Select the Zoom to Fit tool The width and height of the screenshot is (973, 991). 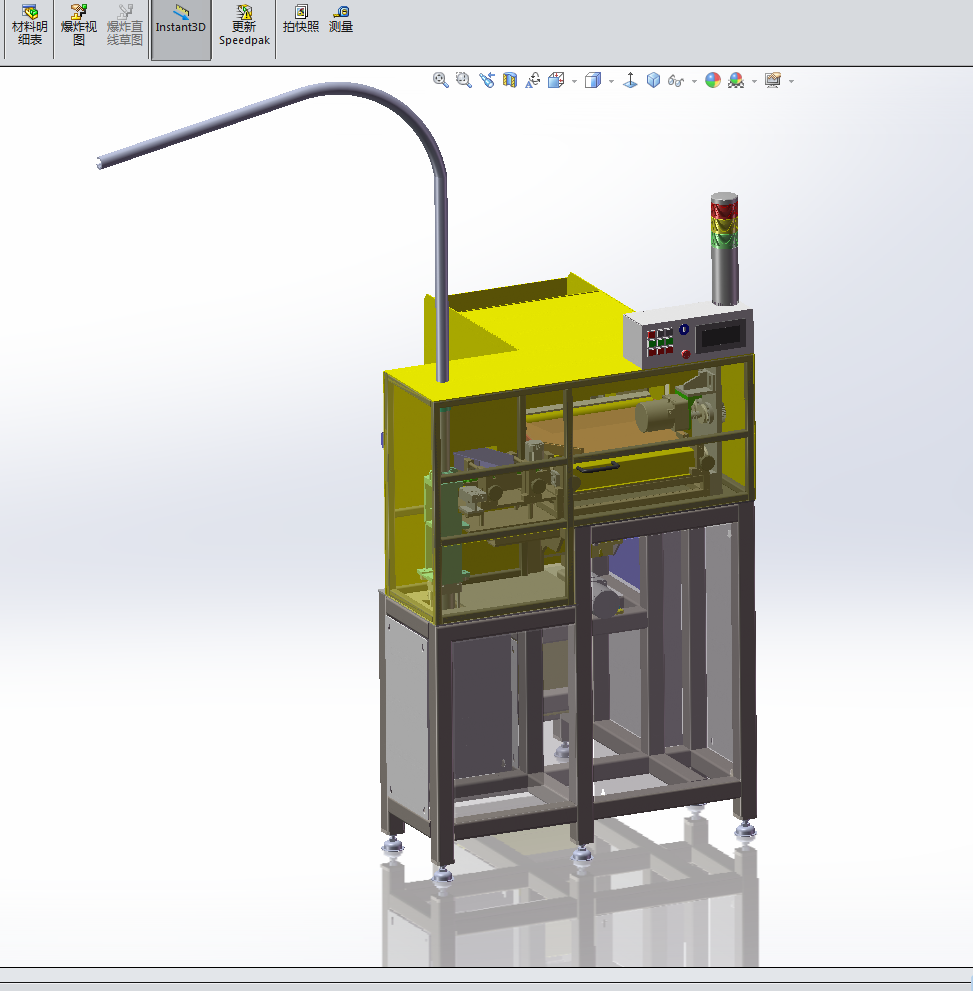pos(440,80)
